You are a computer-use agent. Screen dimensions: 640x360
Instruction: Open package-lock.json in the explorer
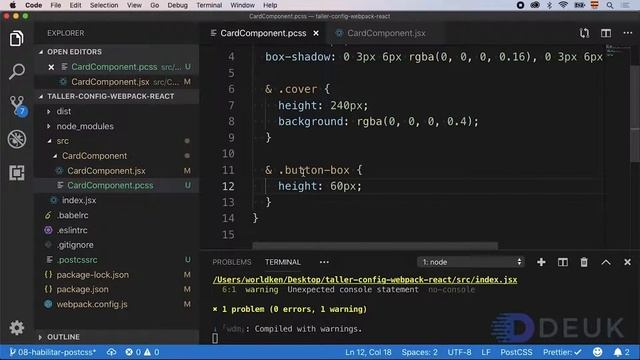[x=93, y=275]
